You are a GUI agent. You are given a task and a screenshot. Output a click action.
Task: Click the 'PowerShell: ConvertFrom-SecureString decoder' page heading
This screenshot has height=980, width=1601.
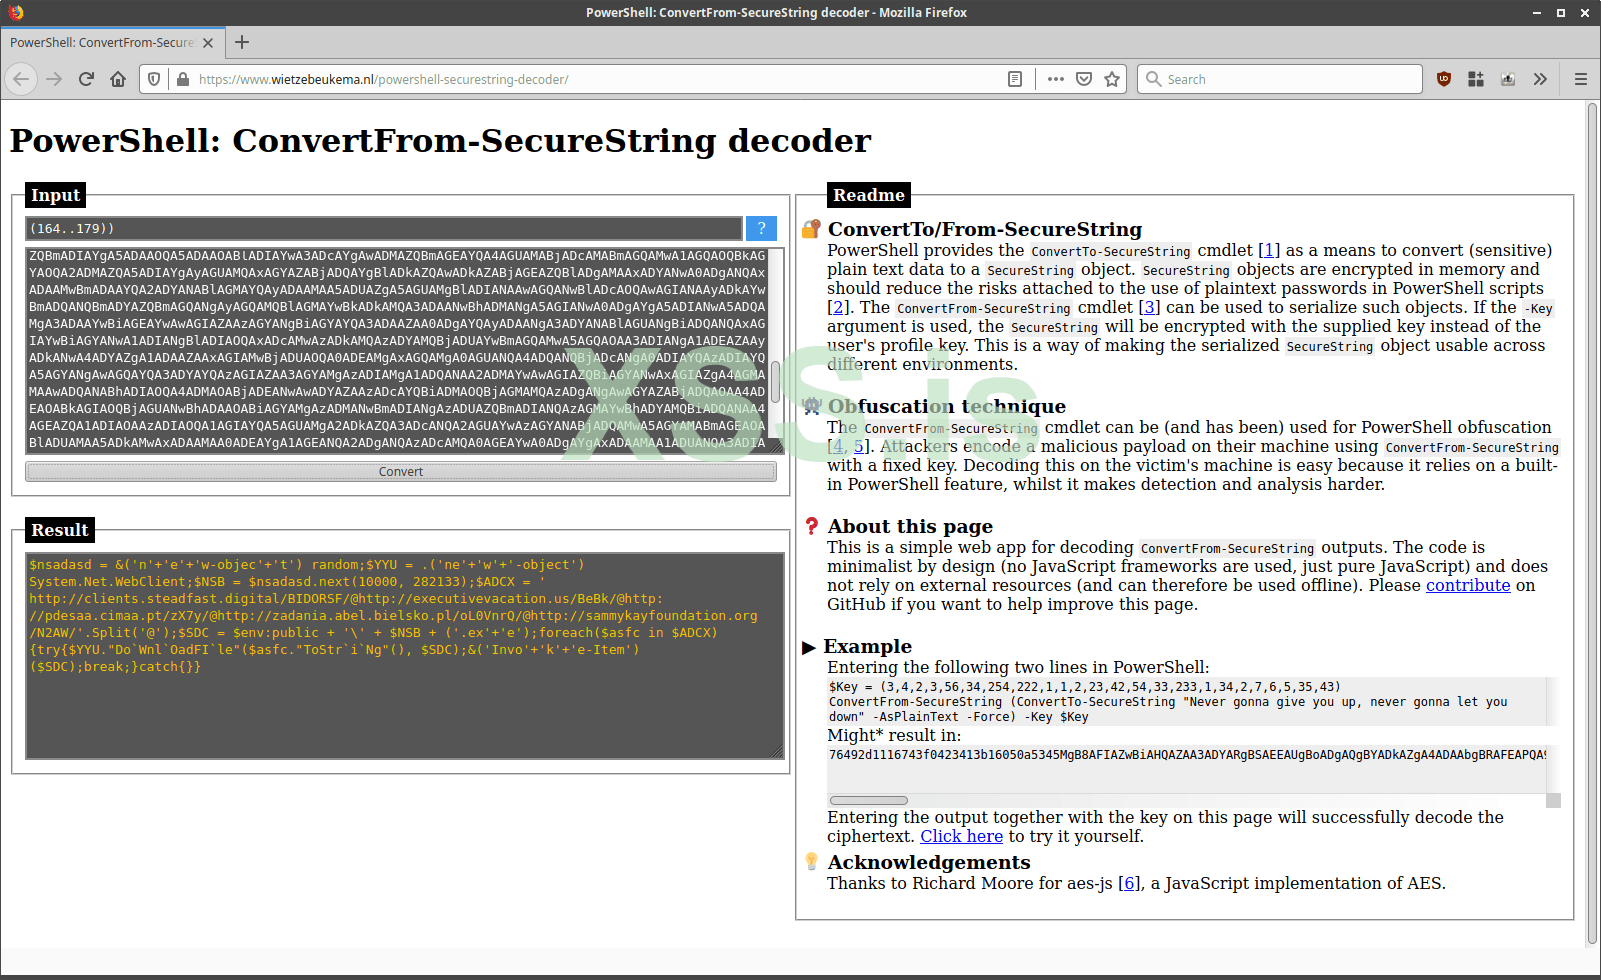[440, 141]
